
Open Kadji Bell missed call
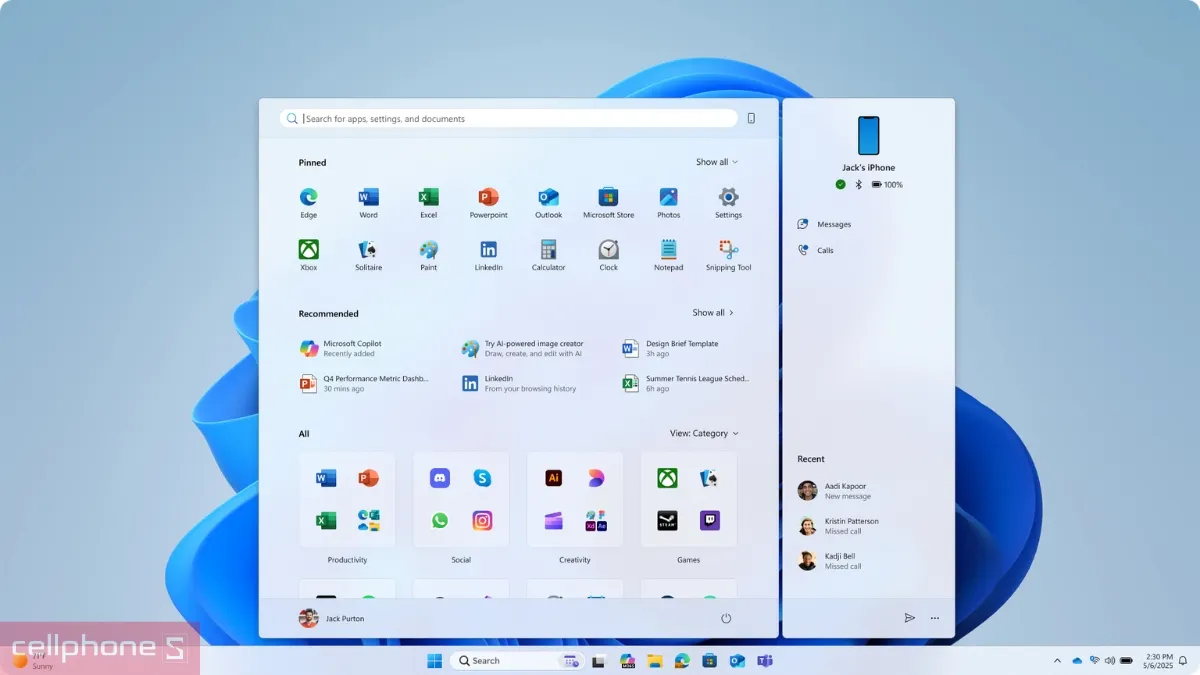click(829, 561)
